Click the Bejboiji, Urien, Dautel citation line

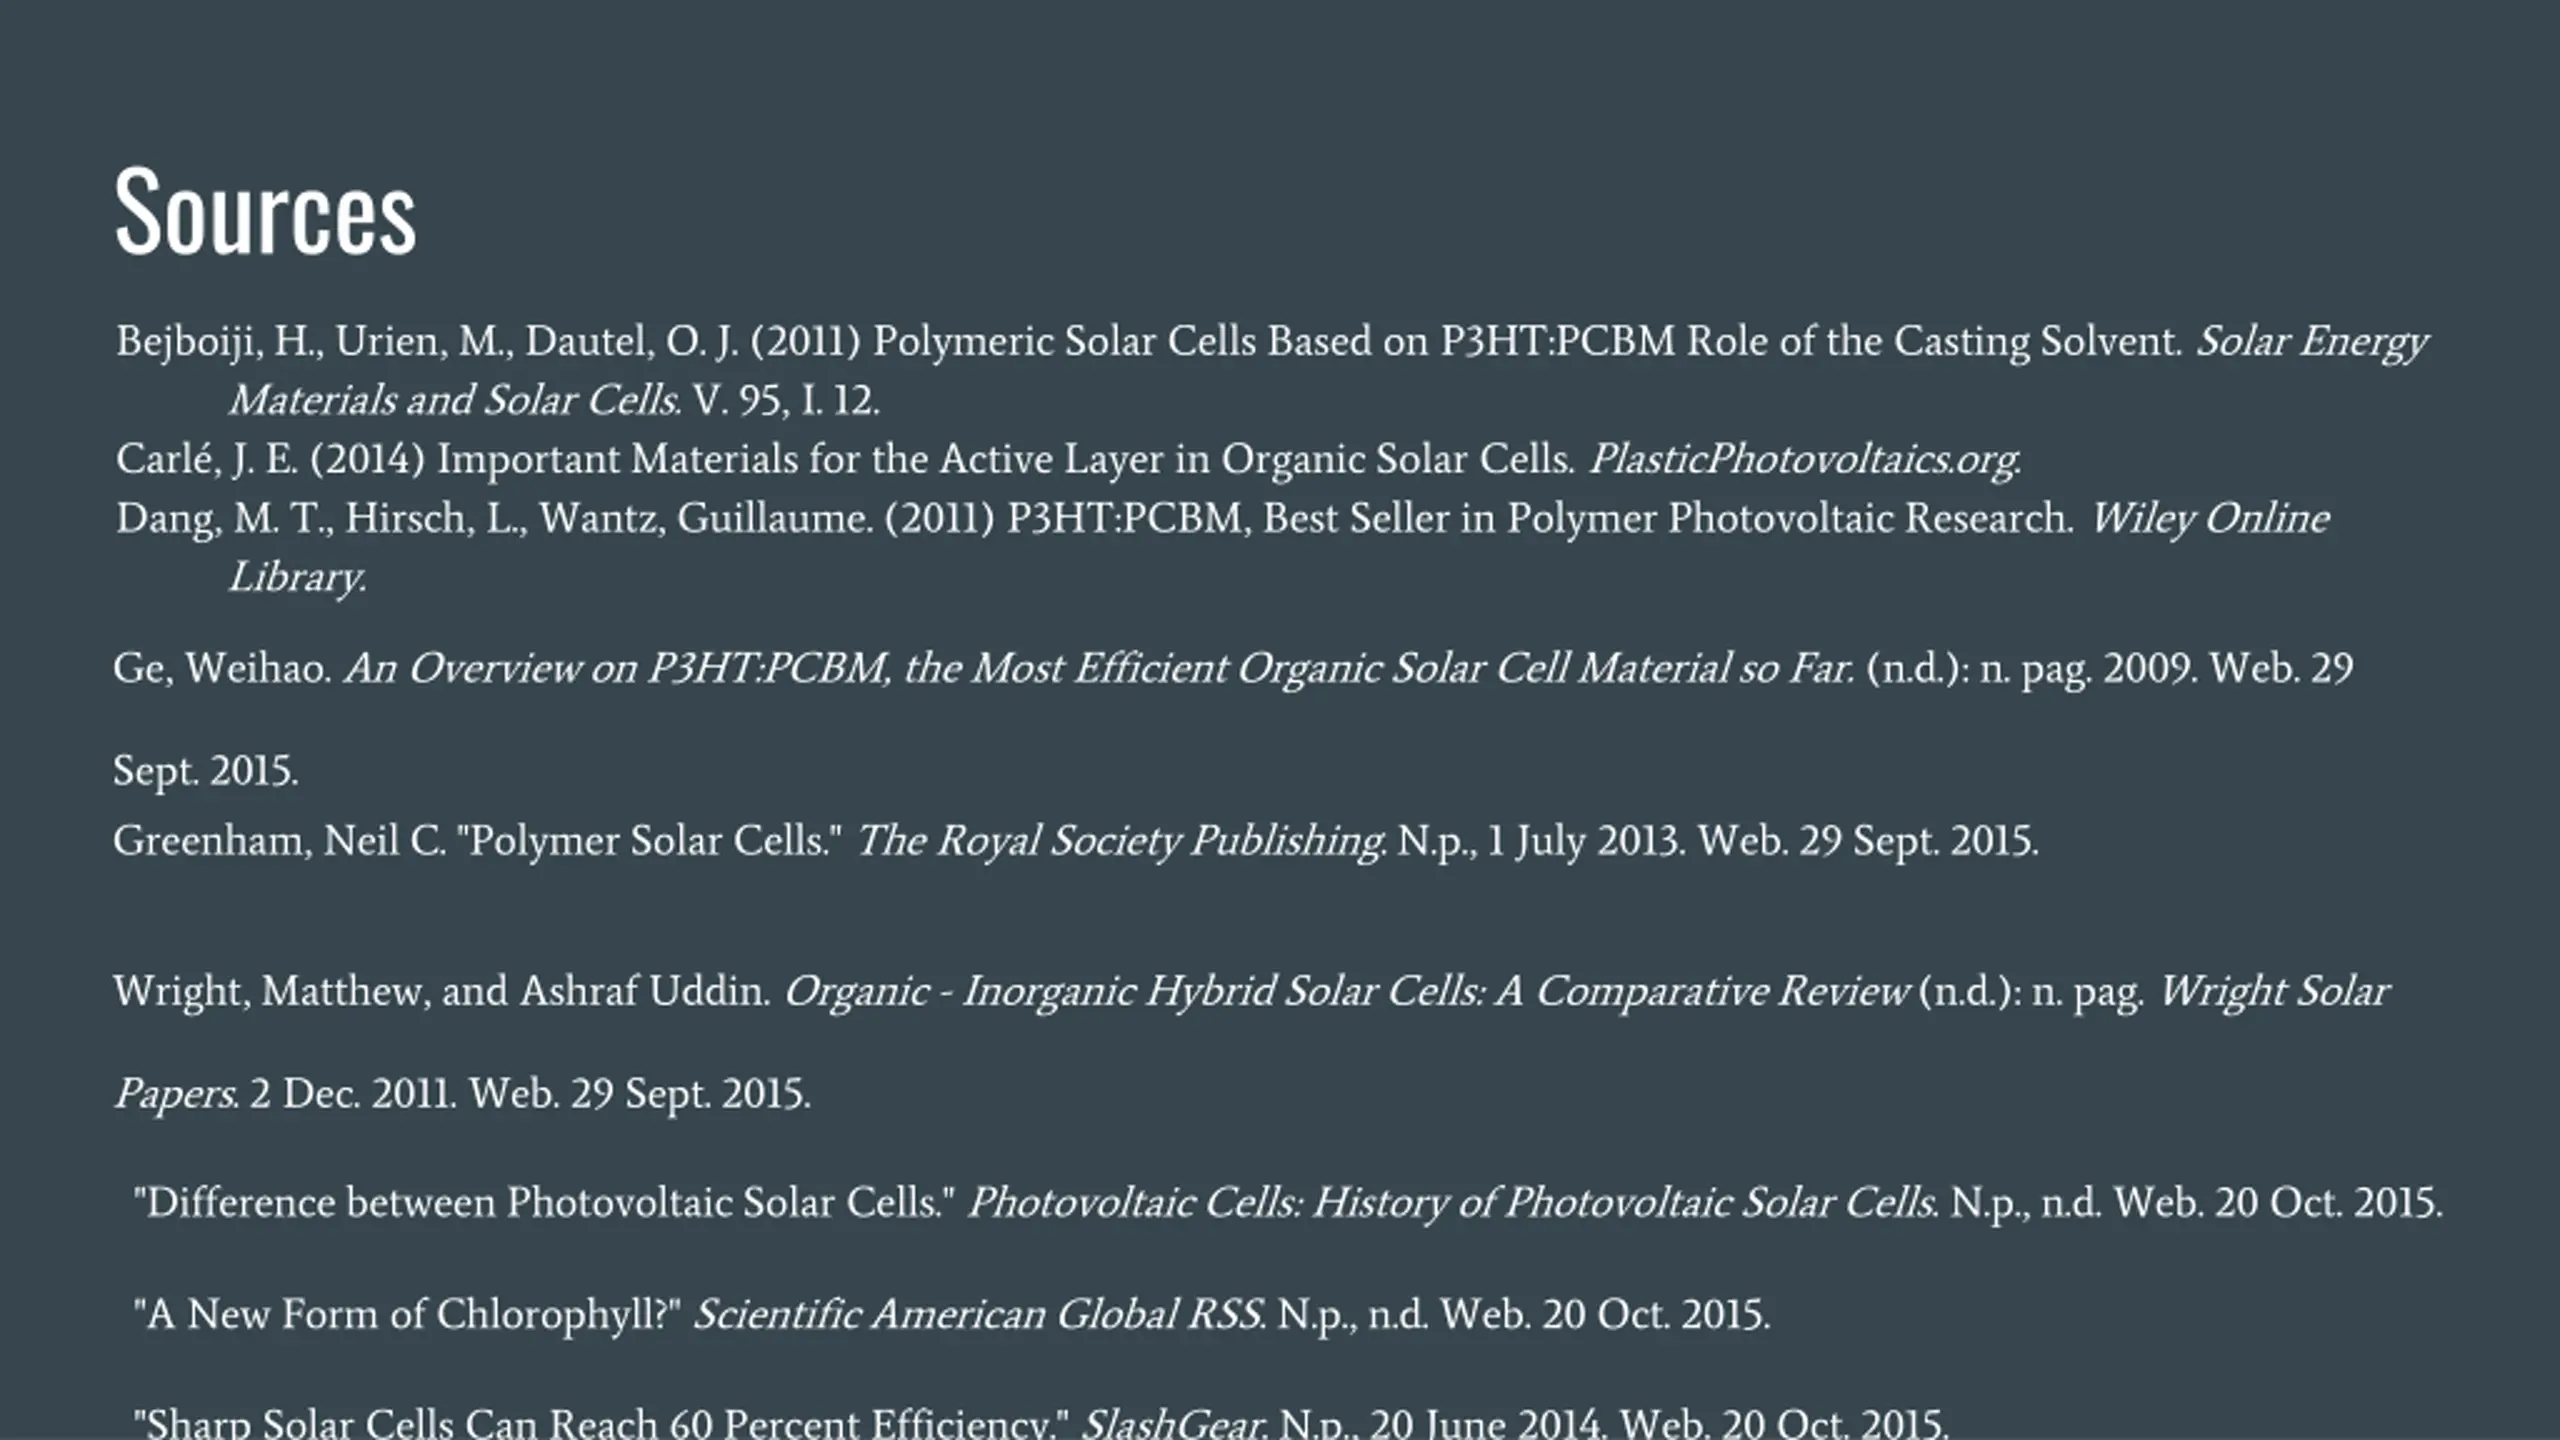[x=1271, y=341]
